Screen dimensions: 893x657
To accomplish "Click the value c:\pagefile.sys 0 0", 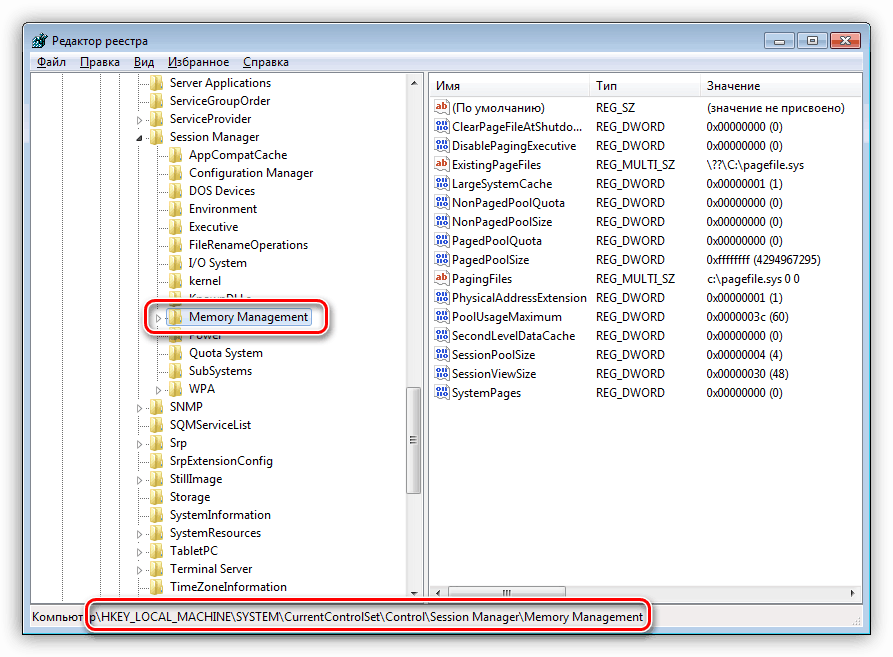I will (753, 279).
